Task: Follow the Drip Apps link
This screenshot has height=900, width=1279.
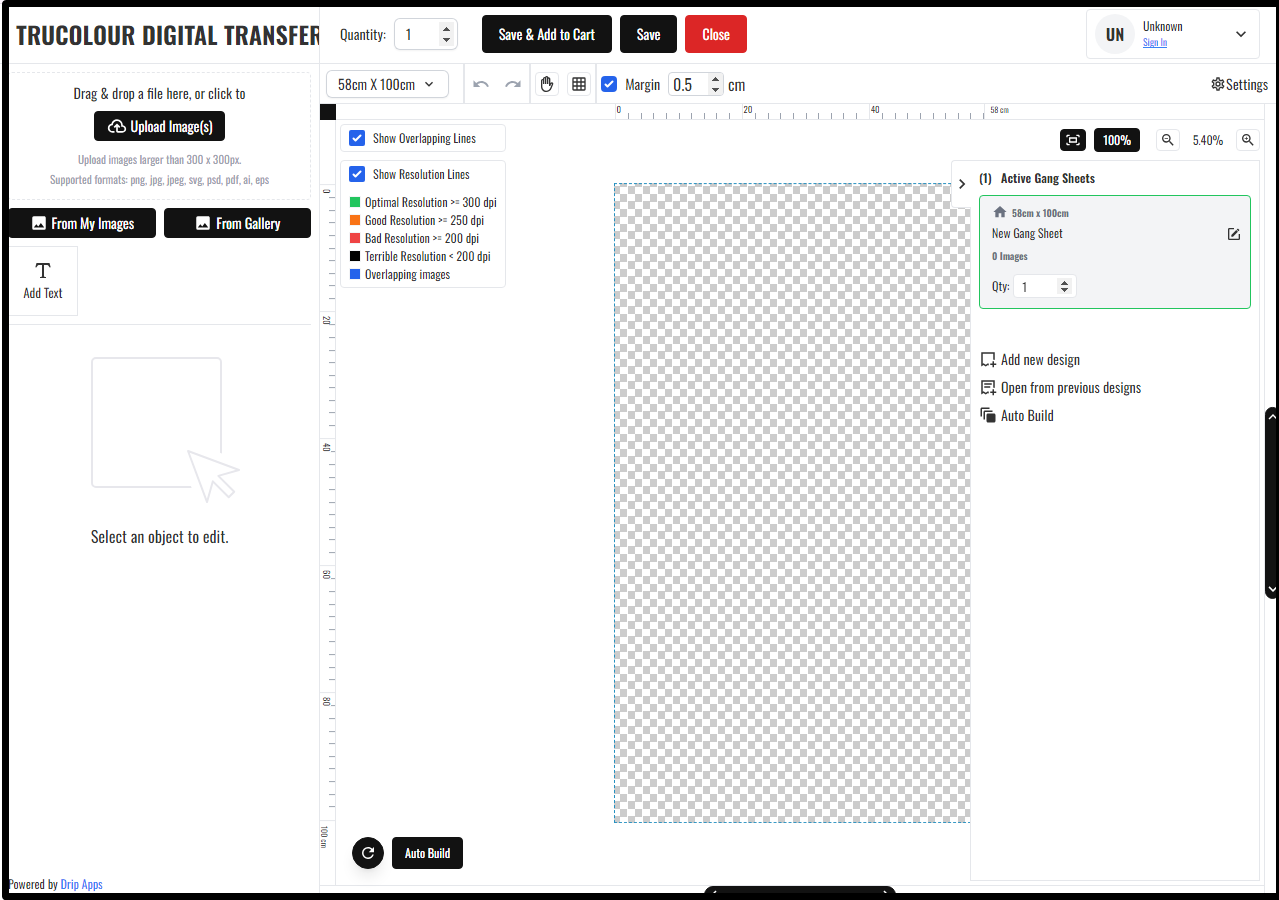Action: 81,884
